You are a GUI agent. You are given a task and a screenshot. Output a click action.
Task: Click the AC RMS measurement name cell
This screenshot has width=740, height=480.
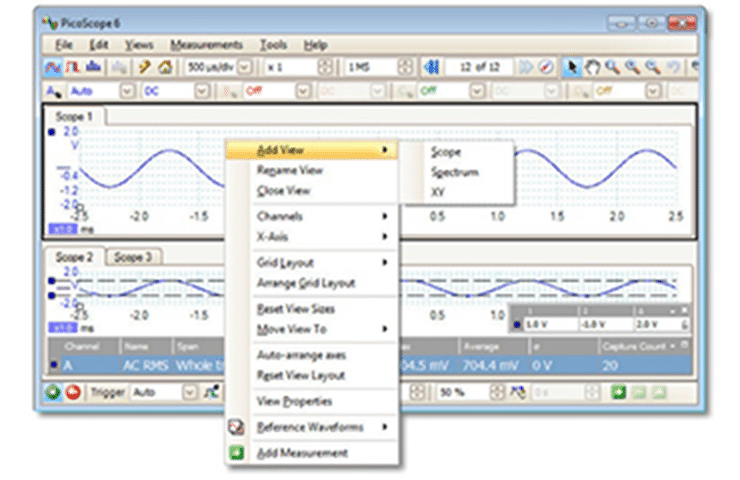click(146, 365)
